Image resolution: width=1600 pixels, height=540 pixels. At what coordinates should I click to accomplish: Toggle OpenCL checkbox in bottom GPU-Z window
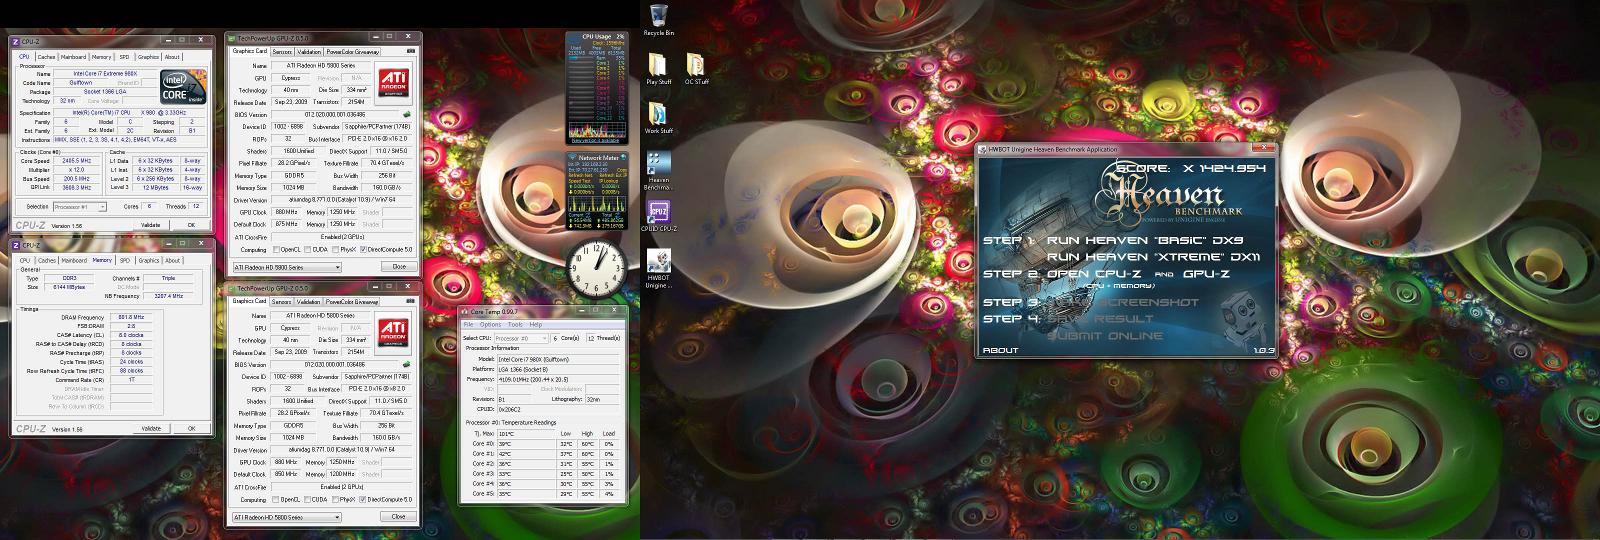[x=276, y=499]
